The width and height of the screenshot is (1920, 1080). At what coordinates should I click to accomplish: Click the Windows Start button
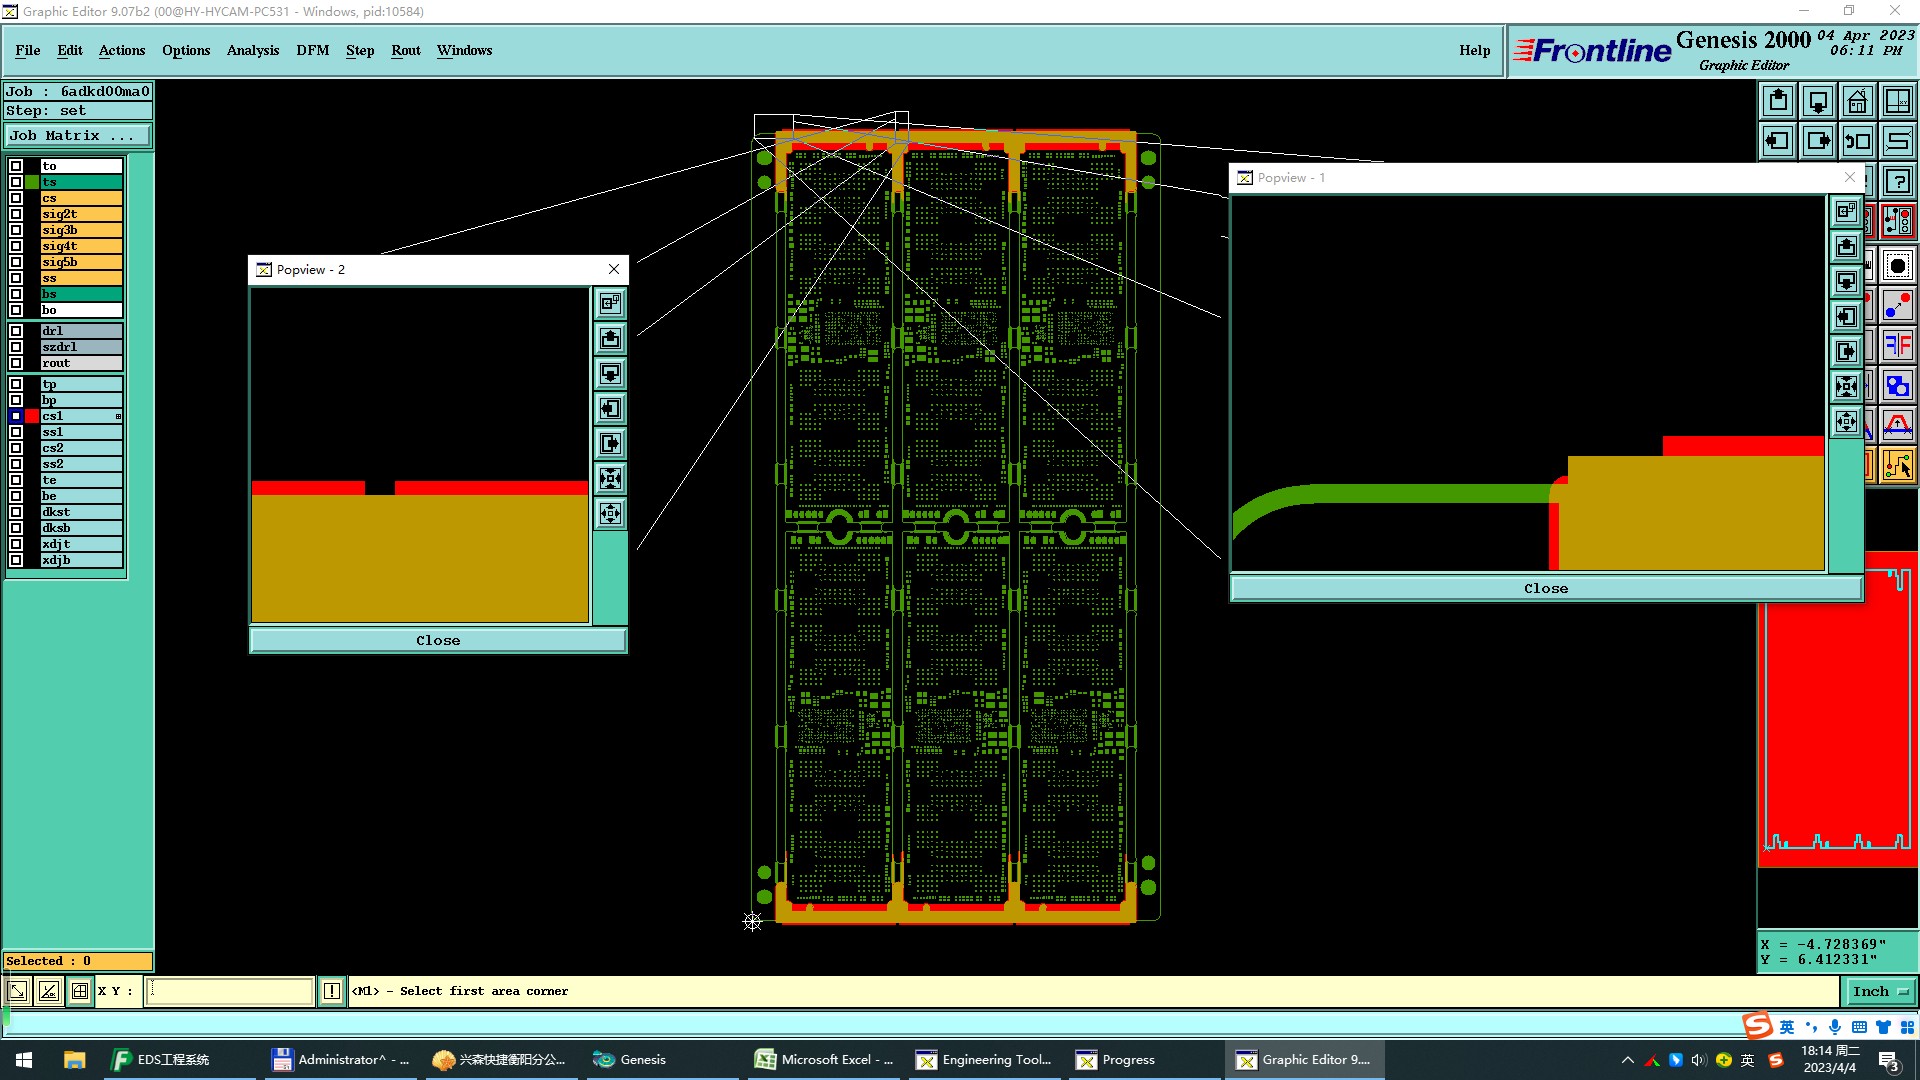click(24, 1059)
